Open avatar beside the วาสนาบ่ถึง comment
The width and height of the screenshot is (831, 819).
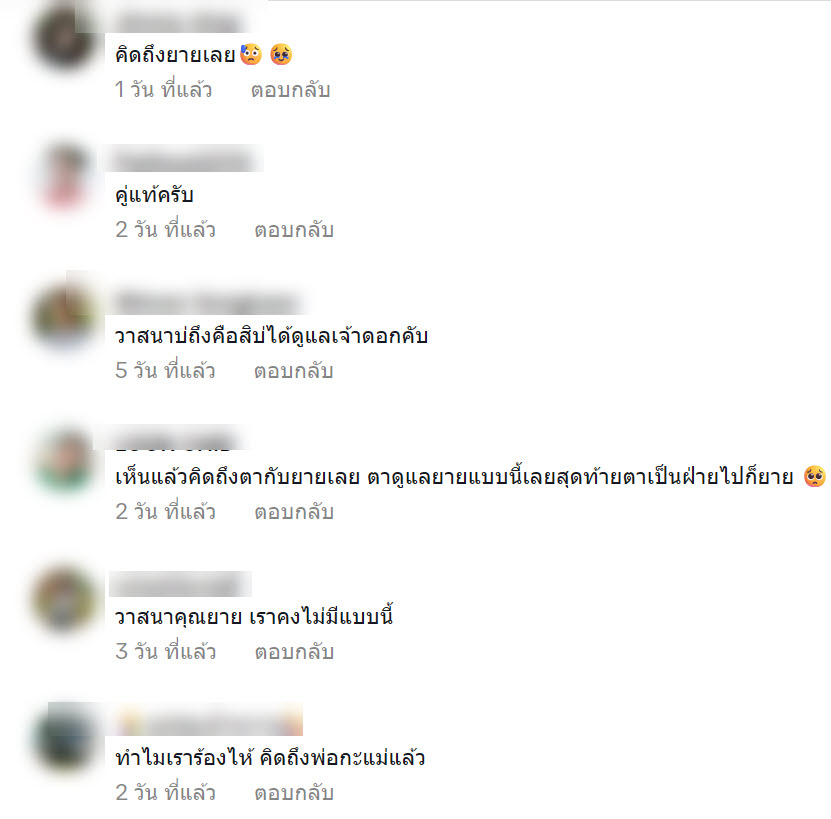(x=65, y=318)
